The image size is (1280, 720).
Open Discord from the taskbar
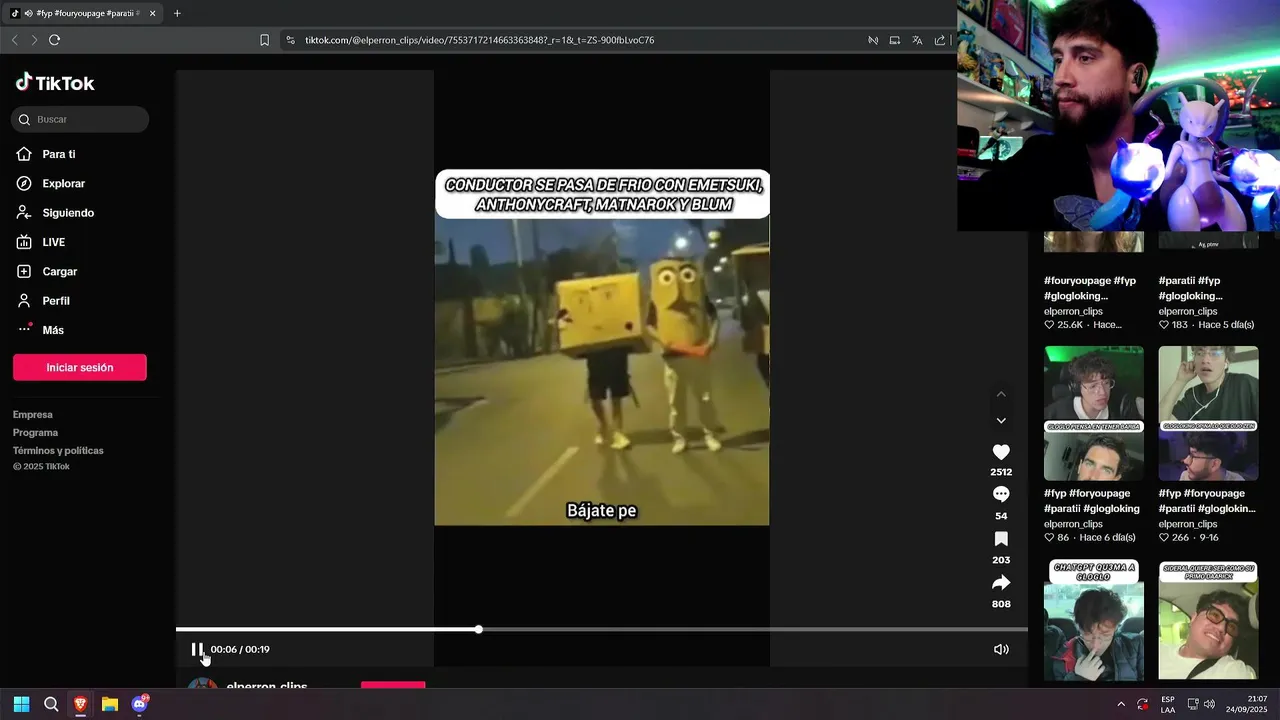click(x=140, y=704)
